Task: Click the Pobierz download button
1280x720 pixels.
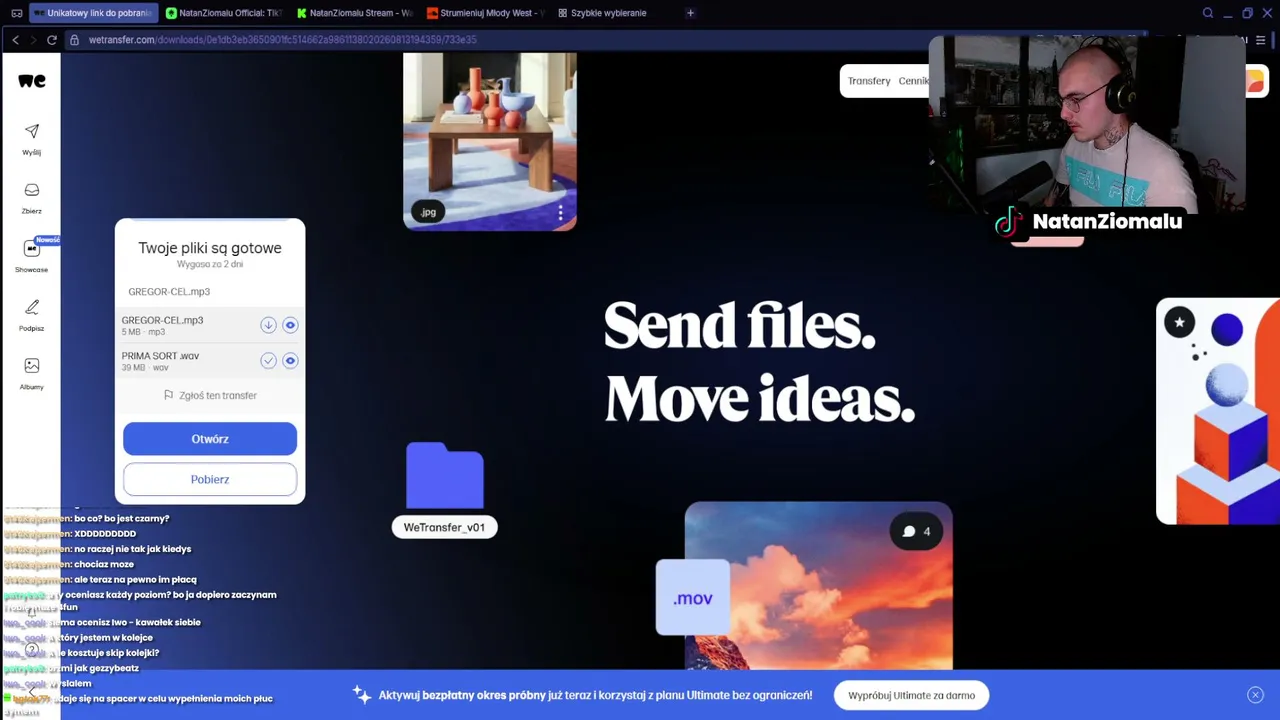Action: tap(210, 479)
